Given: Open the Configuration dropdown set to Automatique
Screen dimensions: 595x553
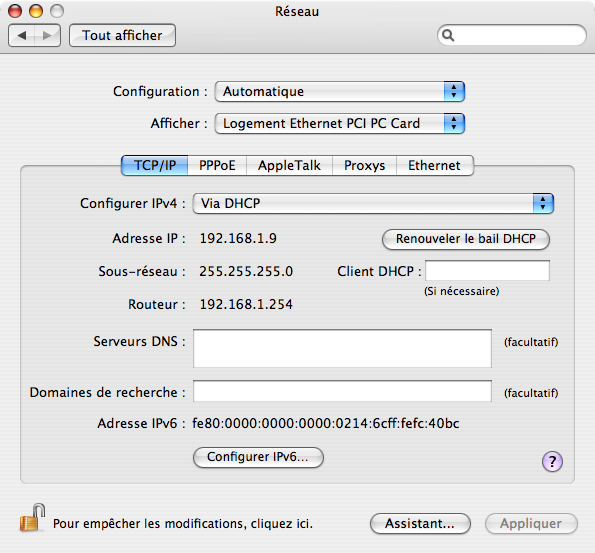Looking at the screenshot, I should [340, 91].
